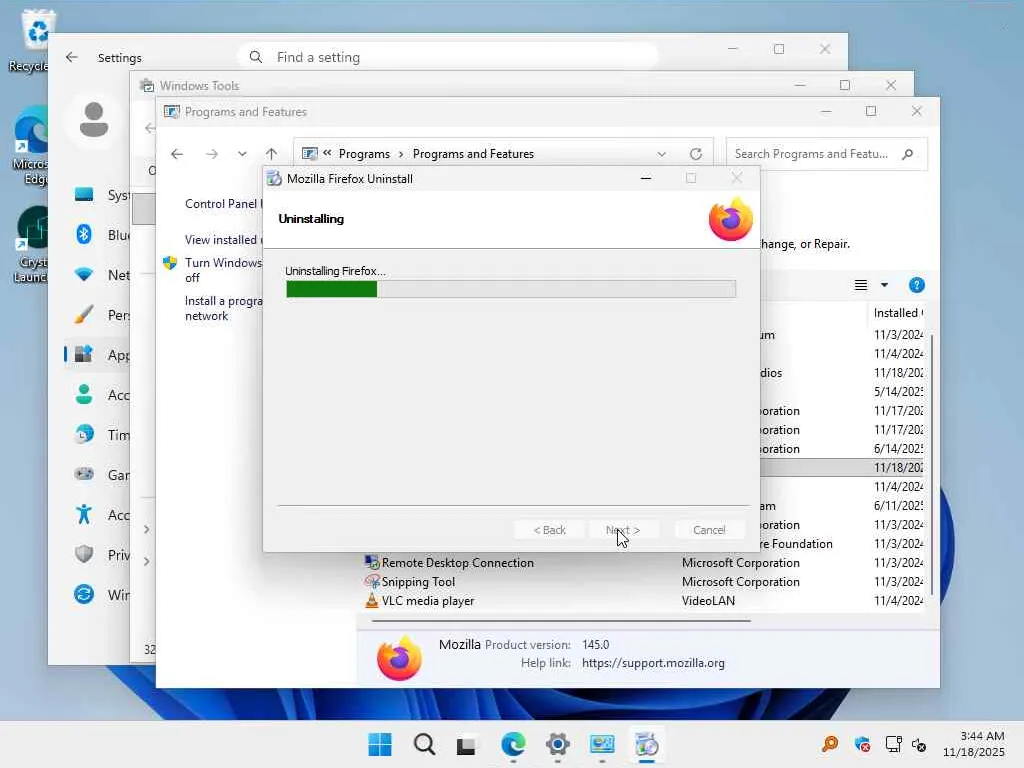This screenshot has height=768, width=1024.
Task: Go up one level in Programs and Features
Action: tap(272, 154)
